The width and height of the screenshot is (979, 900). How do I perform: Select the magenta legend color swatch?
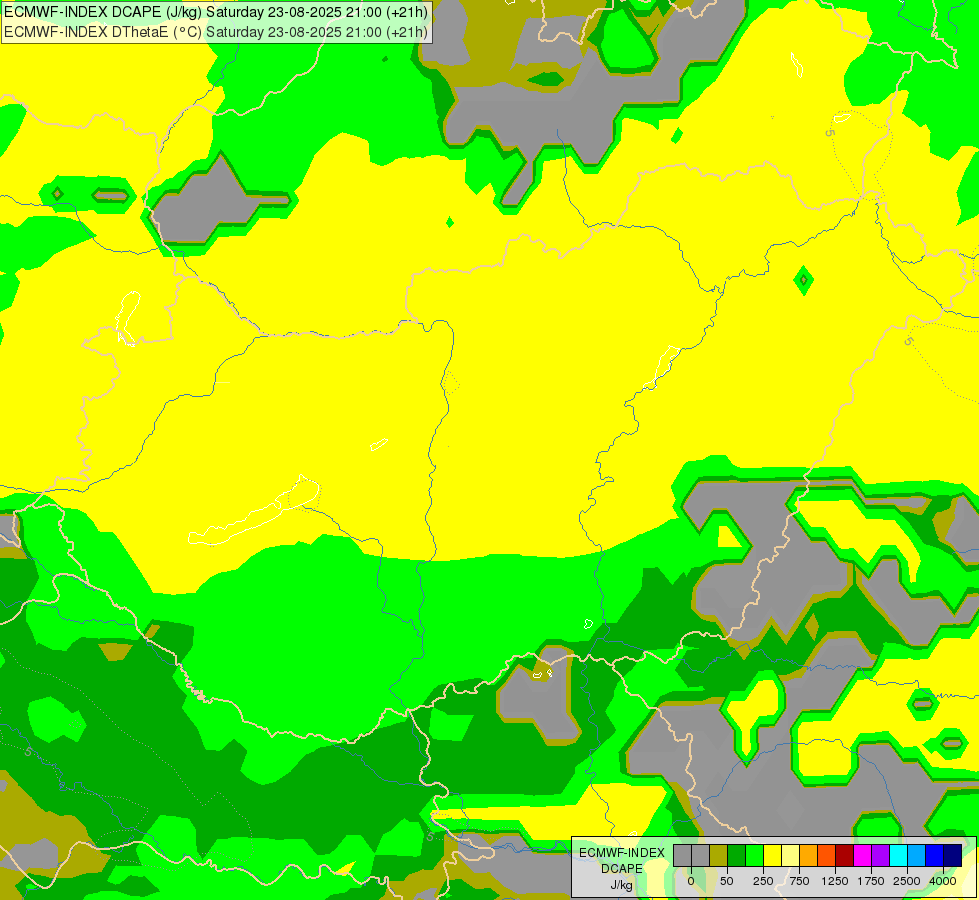click(862, 855)
